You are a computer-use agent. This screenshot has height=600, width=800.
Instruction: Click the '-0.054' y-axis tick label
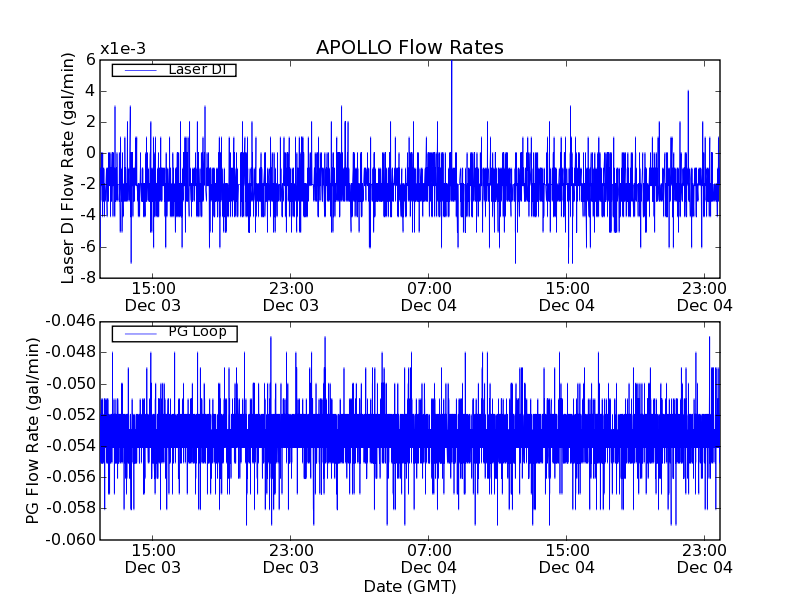70,445
